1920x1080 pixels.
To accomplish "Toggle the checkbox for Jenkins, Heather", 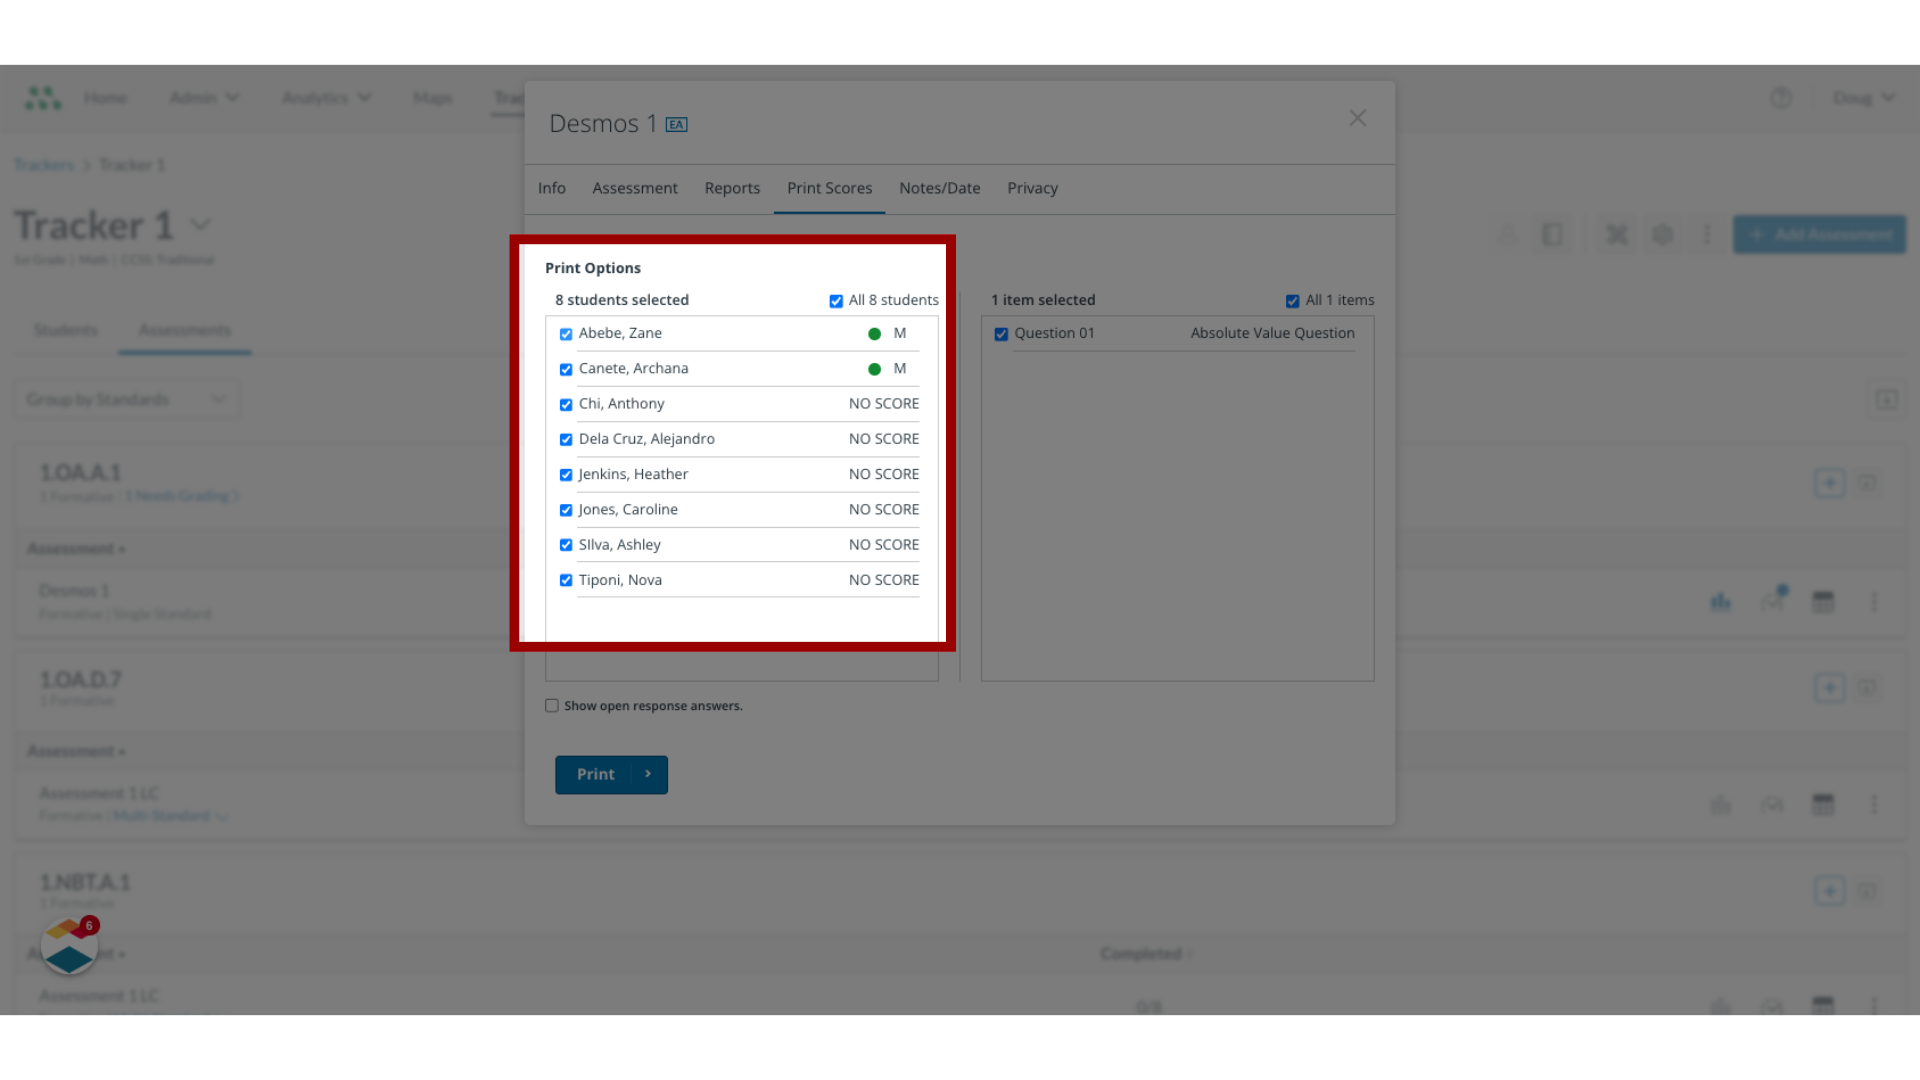I will pyautogui.click(x=566, y=475).
